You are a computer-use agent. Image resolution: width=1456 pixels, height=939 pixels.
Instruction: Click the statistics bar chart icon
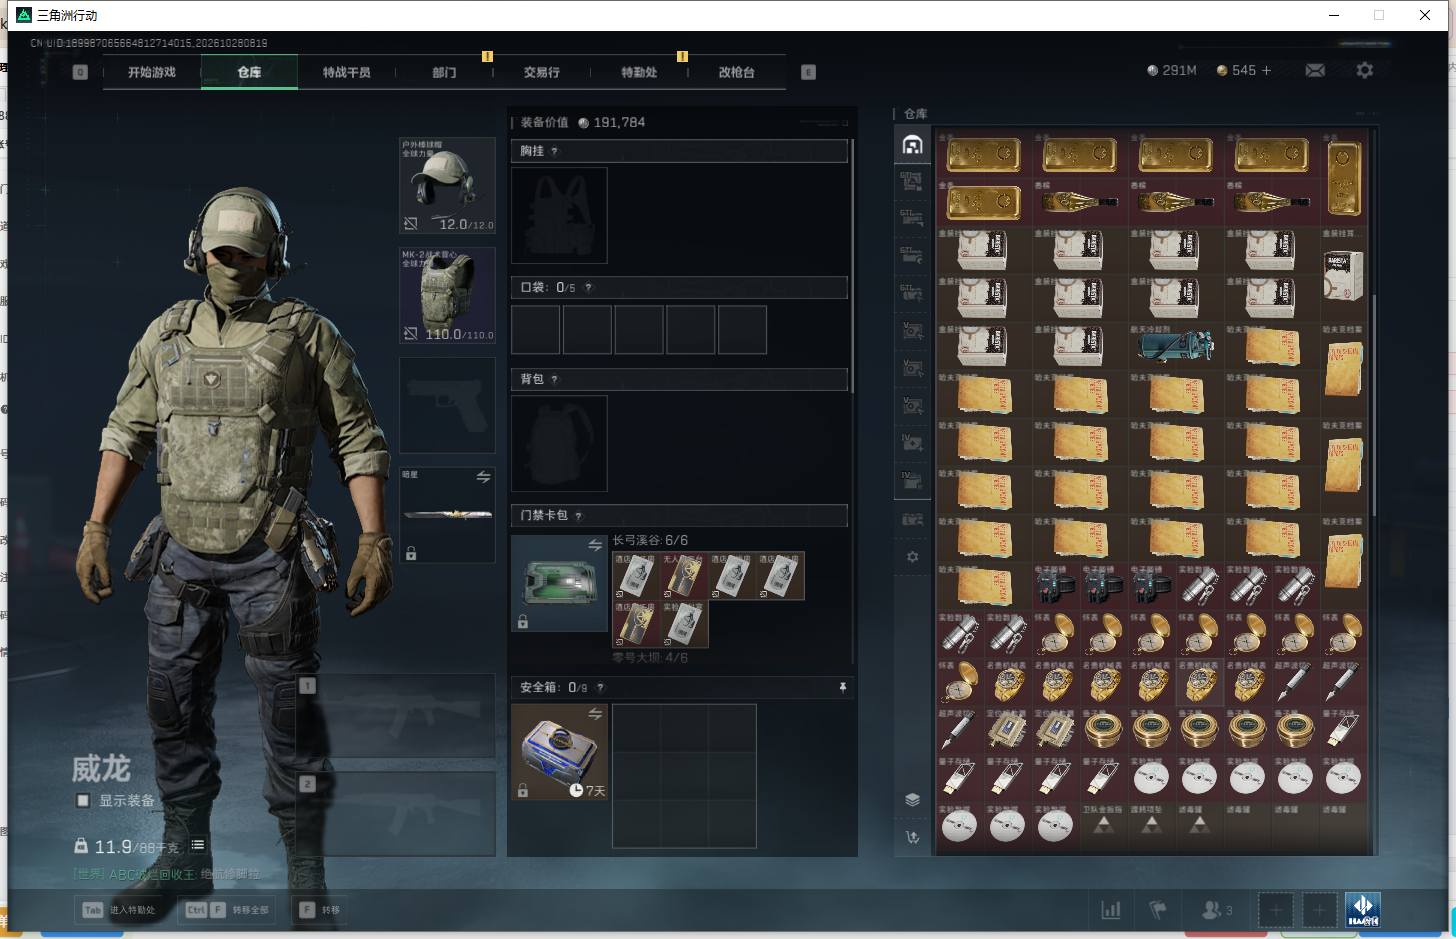[1111, 910]
